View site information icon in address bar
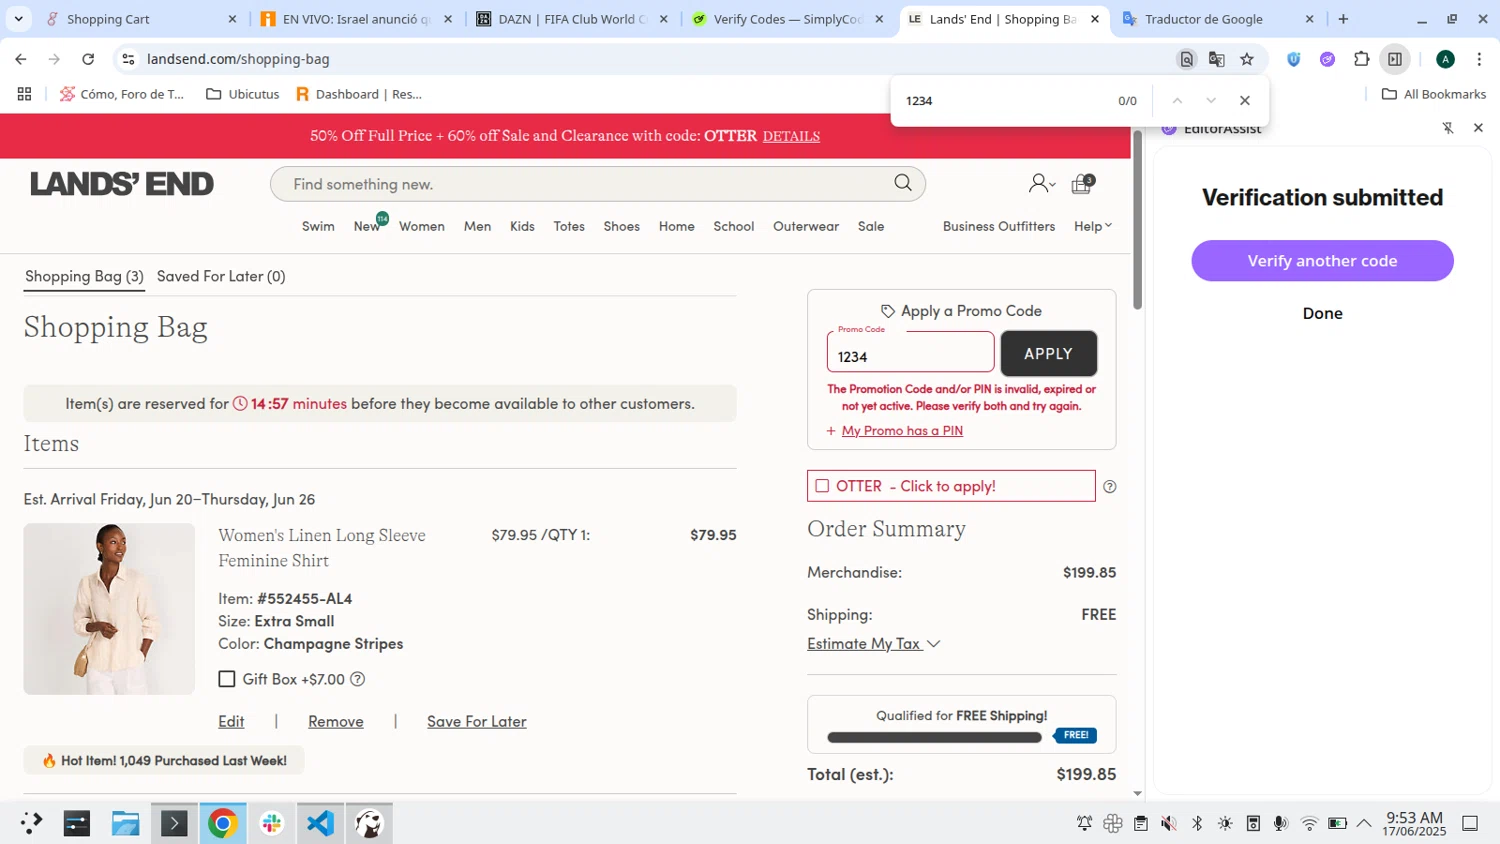The width and height of the screenshot is (1500, 844). [x=128, y=59]
